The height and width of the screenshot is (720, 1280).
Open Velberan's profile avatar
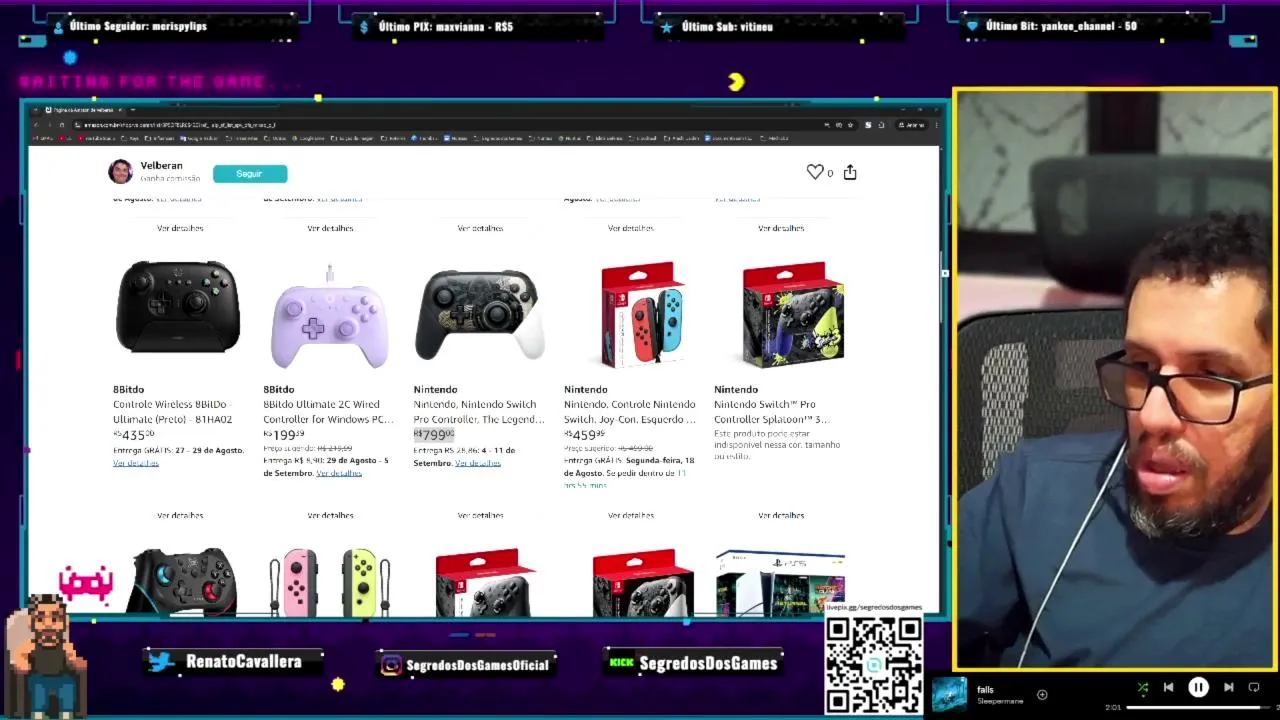[x=120, y=172]
